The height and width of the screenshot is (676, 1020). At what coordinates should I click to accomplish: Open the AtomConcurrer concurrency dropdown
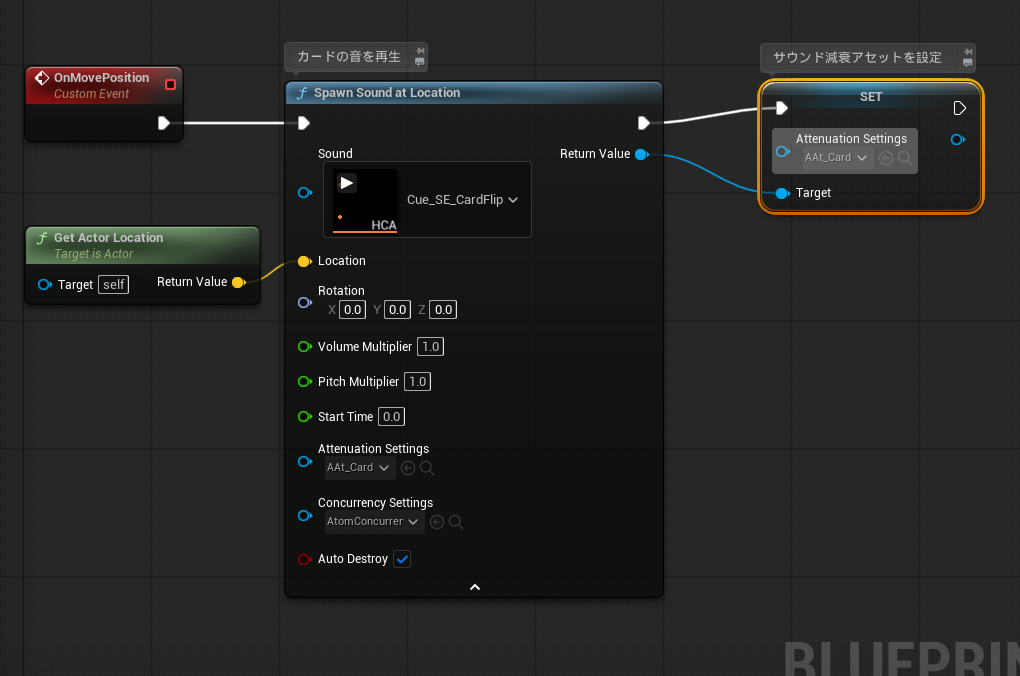pos(375,522)
